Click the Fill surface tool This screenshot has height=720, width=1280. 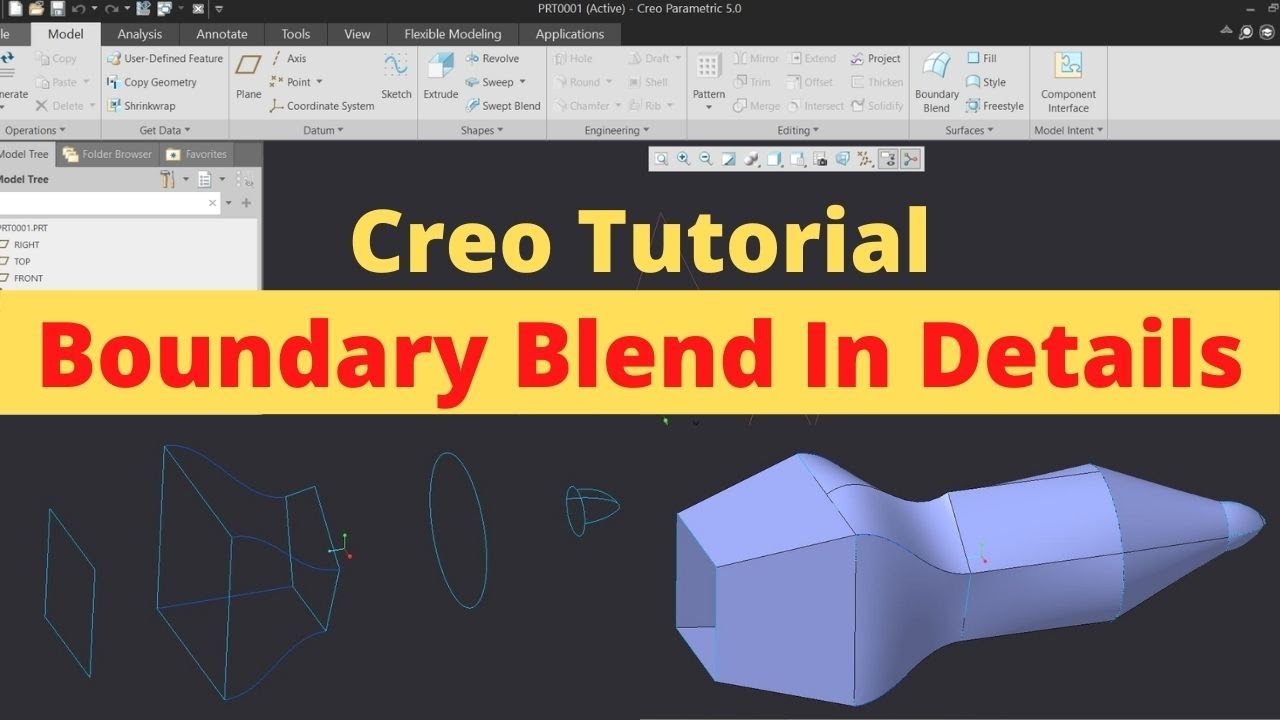tap(981, 59)
